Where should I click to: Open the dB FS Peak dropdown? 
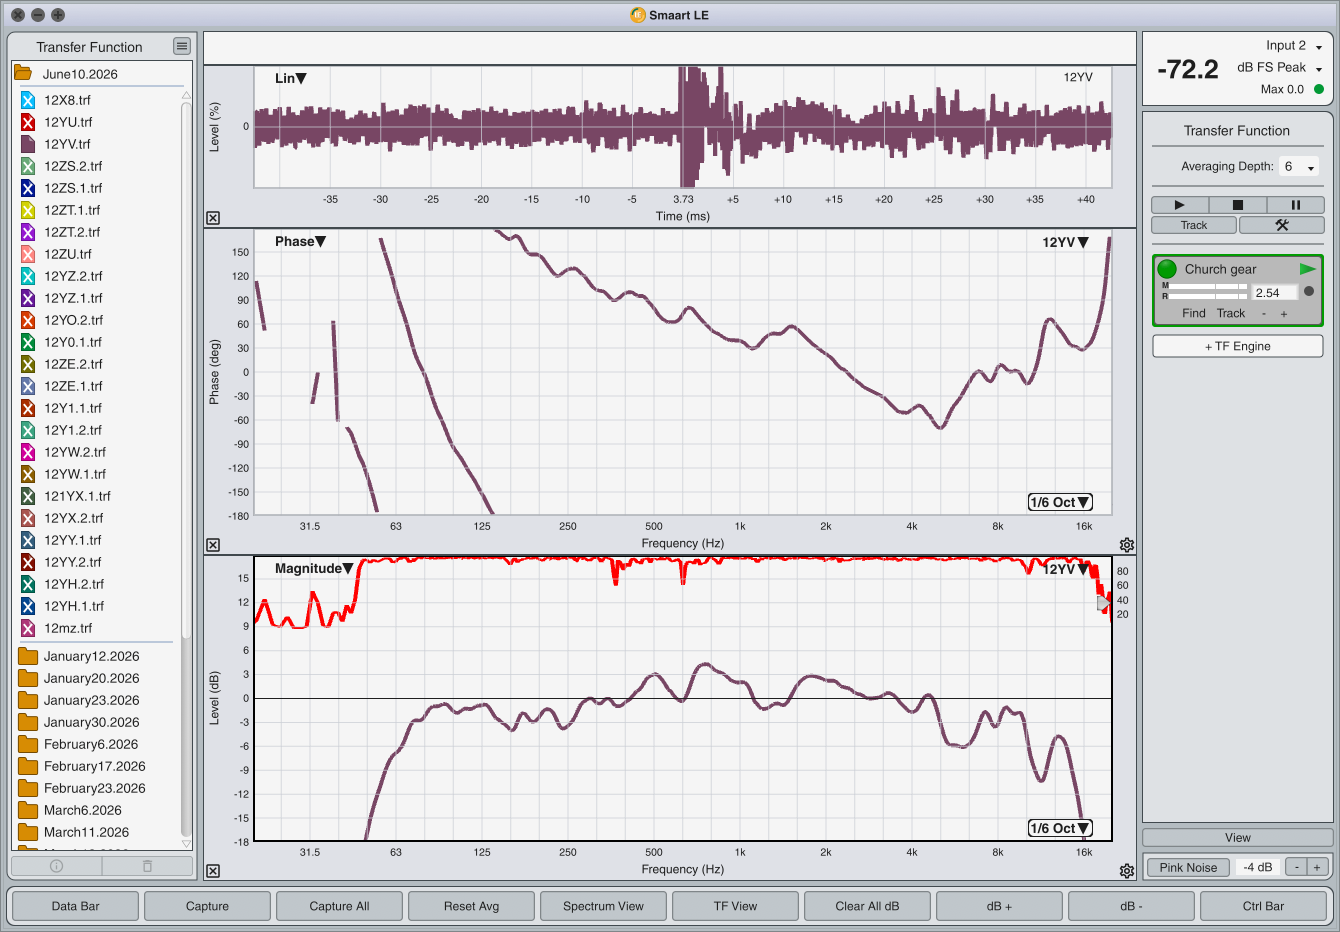(1280, 67)
